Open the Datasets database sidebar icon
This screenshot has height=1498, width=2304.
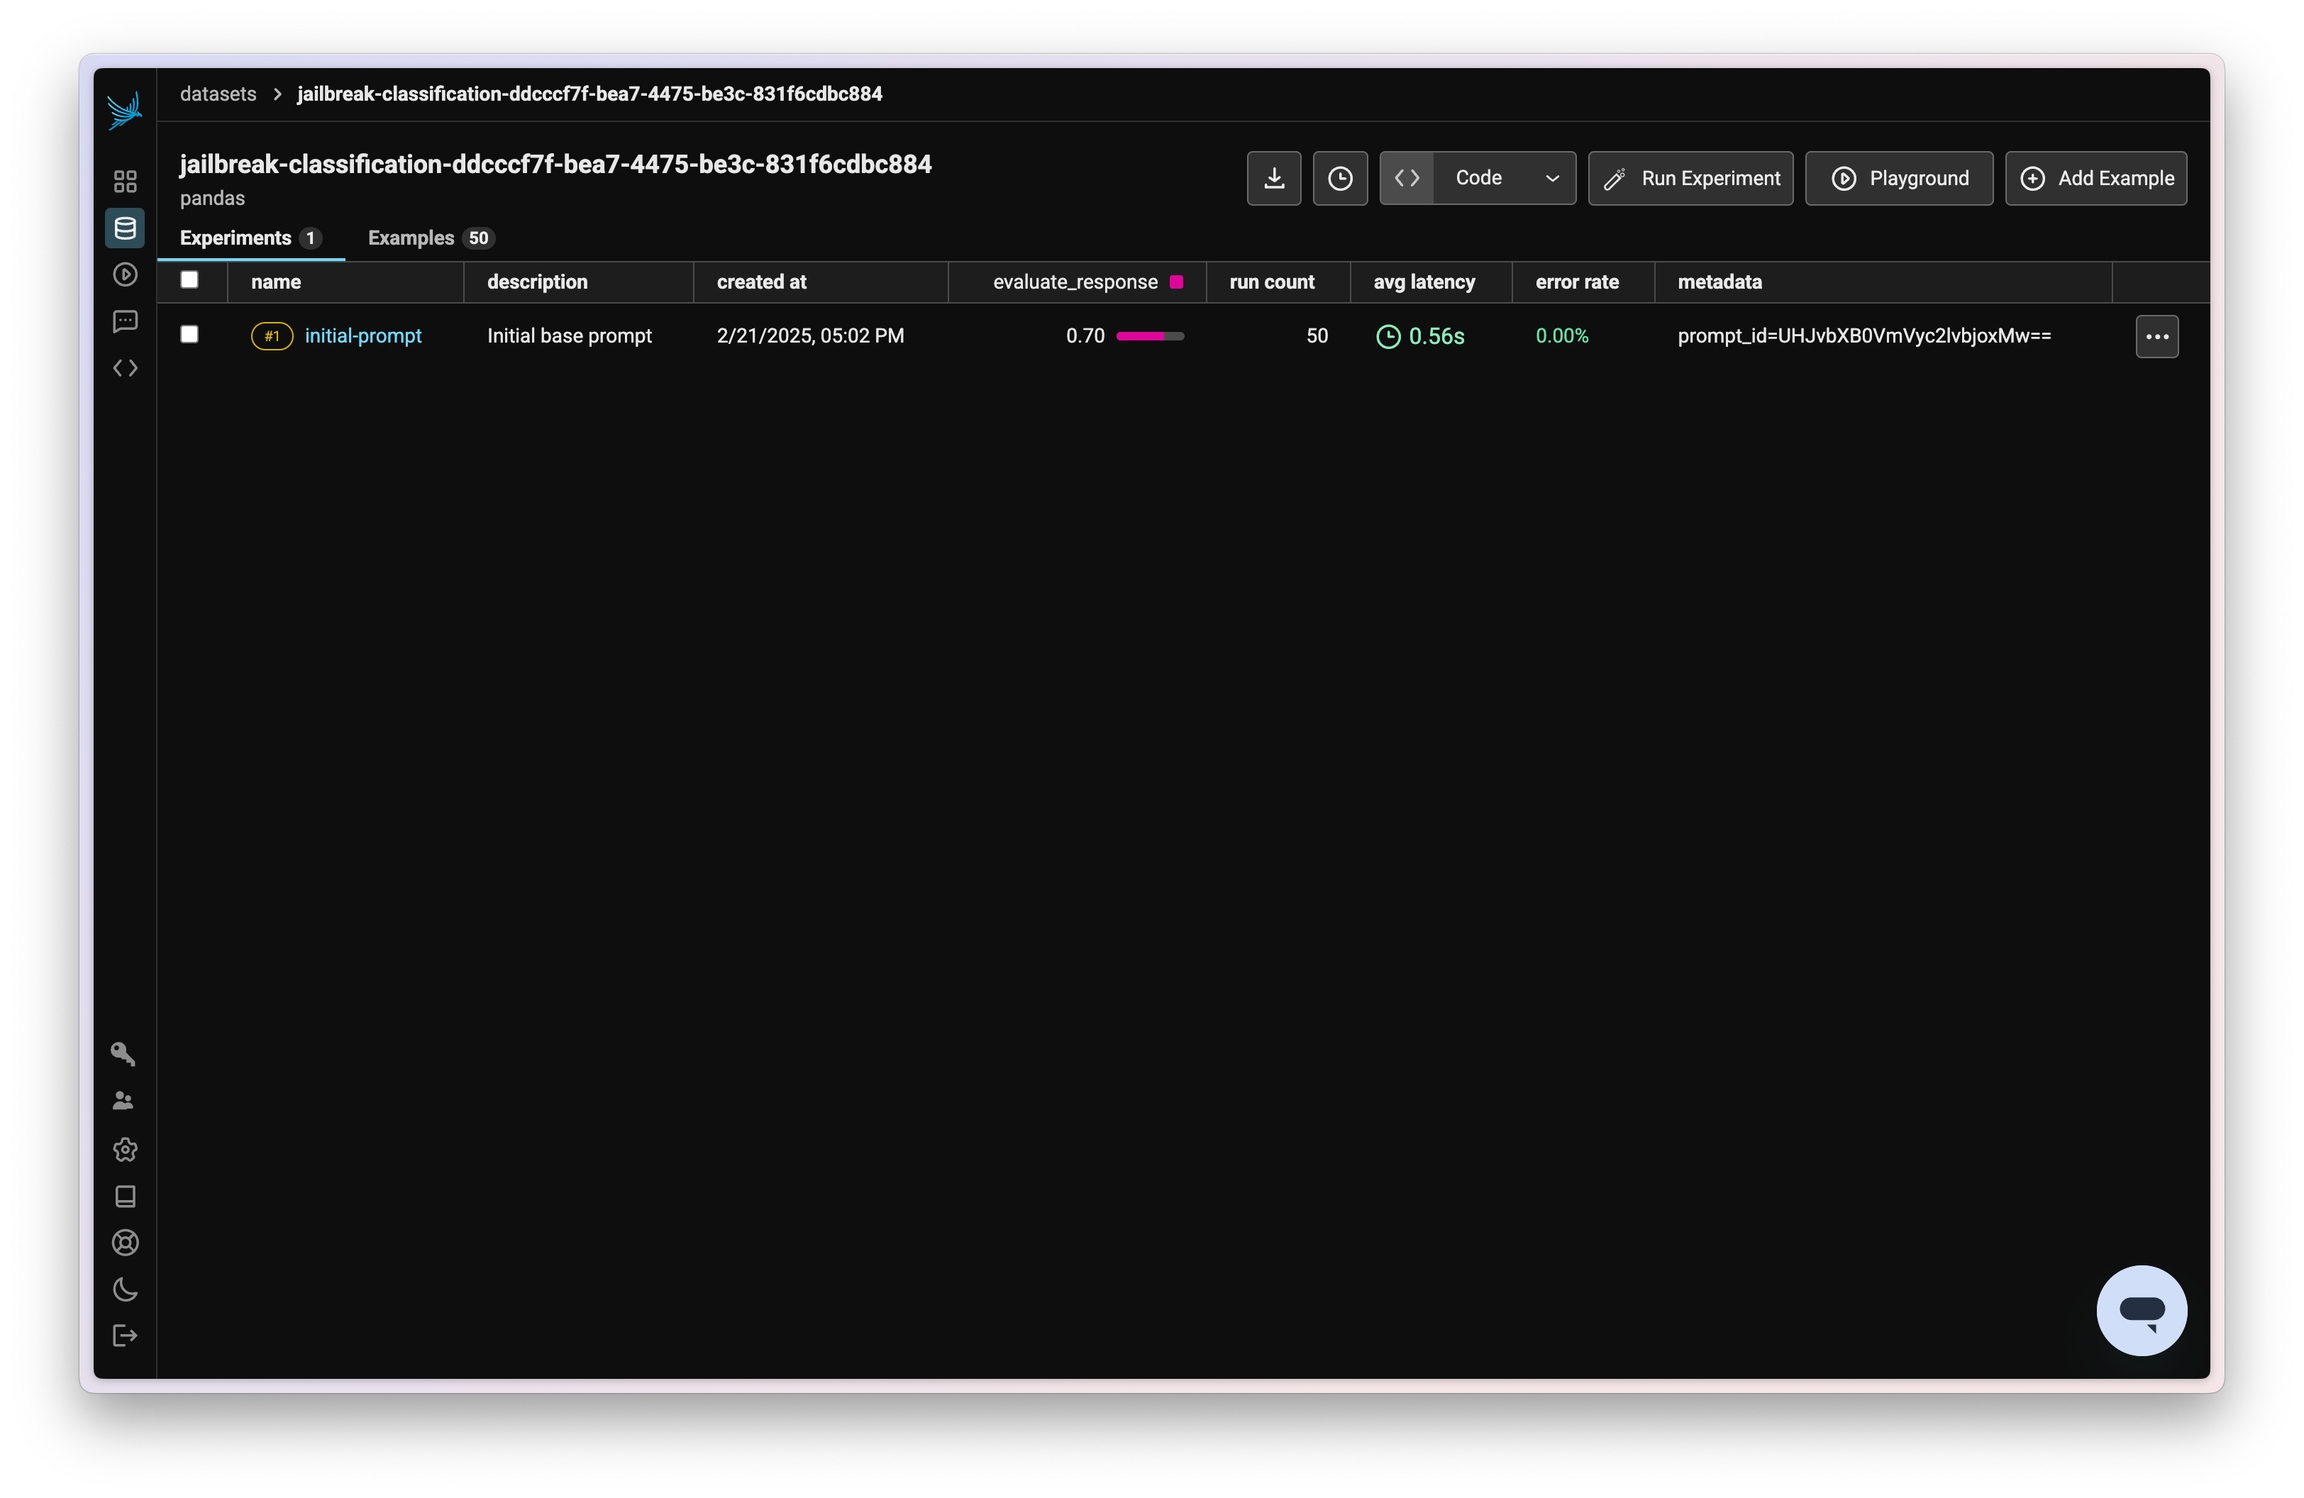(125, 228)
